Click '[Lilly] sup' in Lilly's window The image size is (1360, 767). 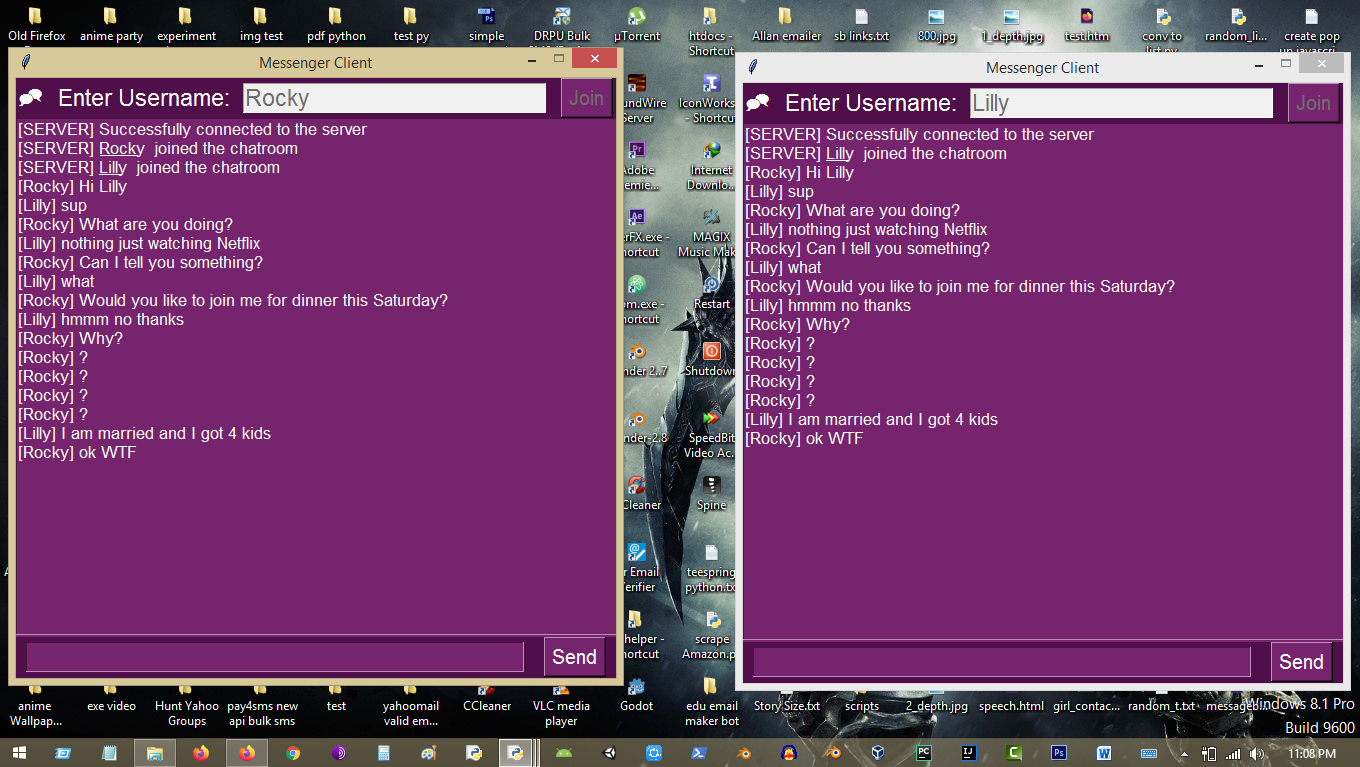click(780, 191)
